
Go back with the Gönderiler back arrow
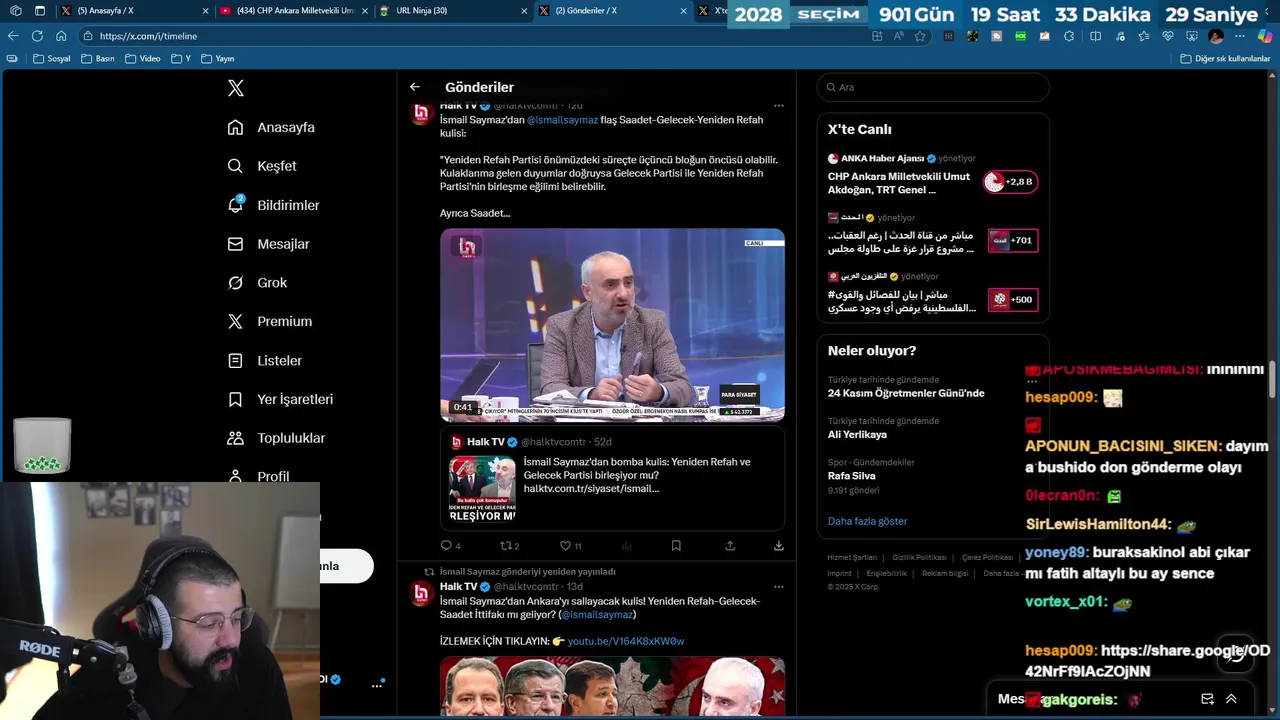point(415,87)
